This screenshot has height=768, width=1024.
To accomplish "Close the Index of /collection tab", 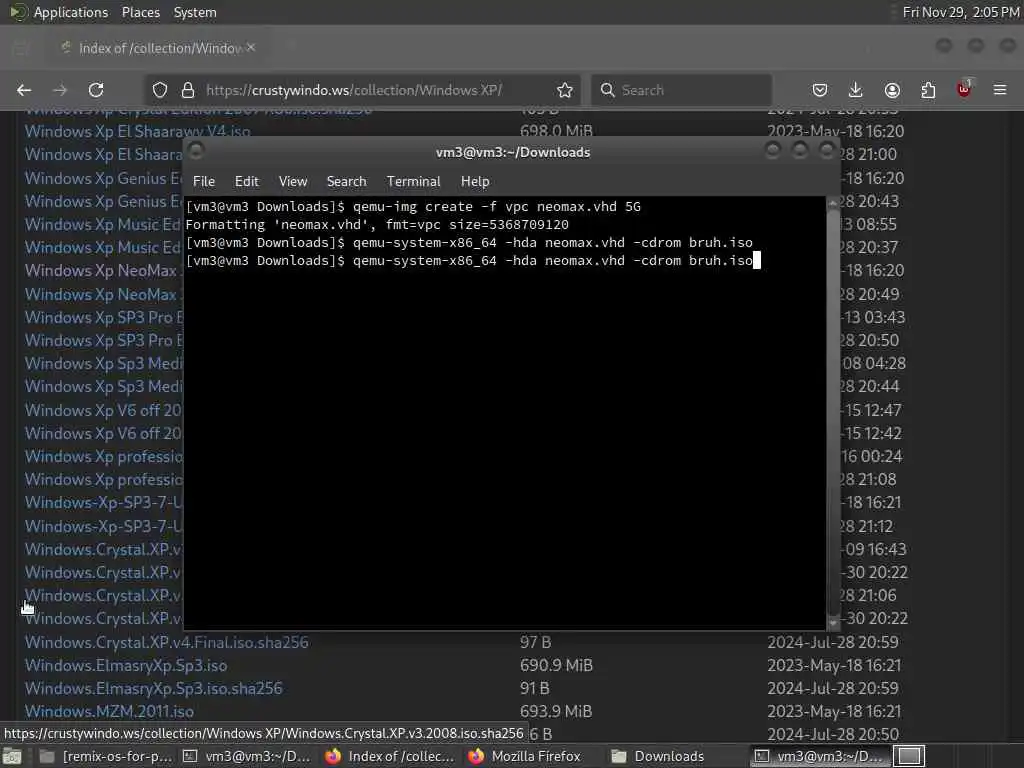I will pos(251,48).
